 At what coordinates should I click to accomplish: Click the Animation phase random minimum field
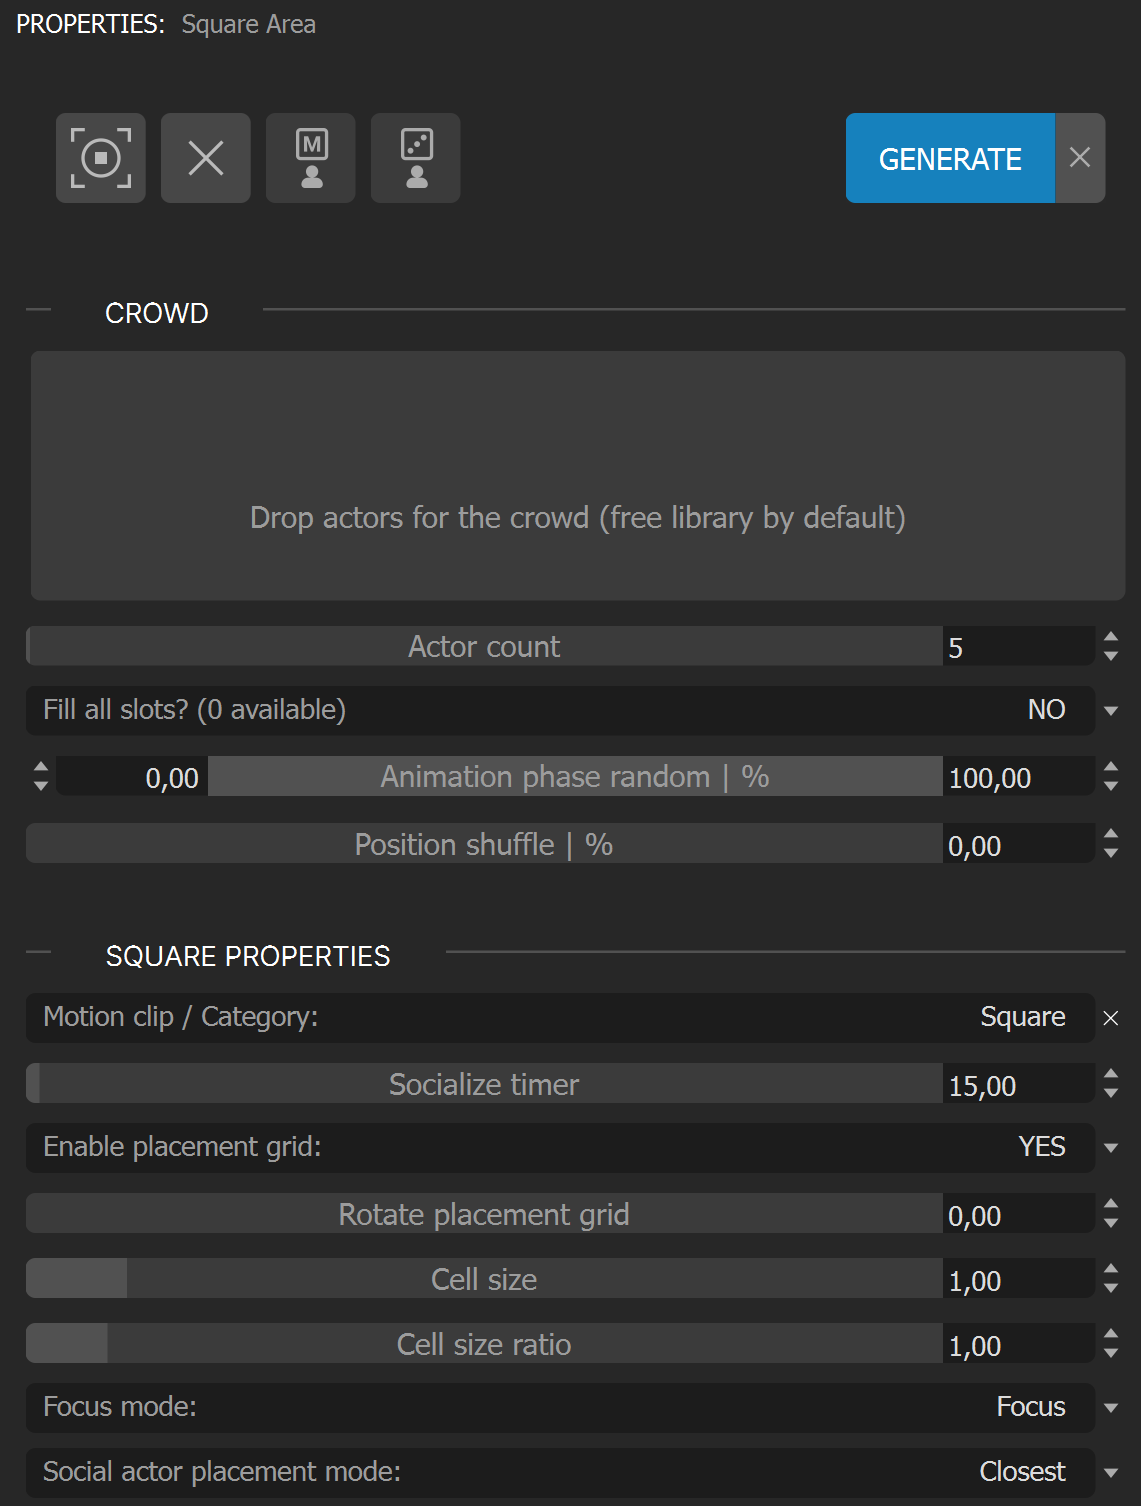[x=132, y=777]
